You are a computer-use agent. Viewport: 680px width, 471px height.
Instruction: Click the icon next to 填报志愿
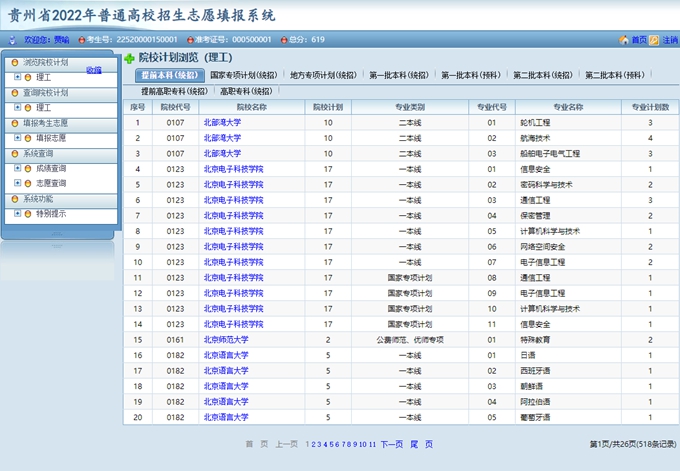[28, 138]
